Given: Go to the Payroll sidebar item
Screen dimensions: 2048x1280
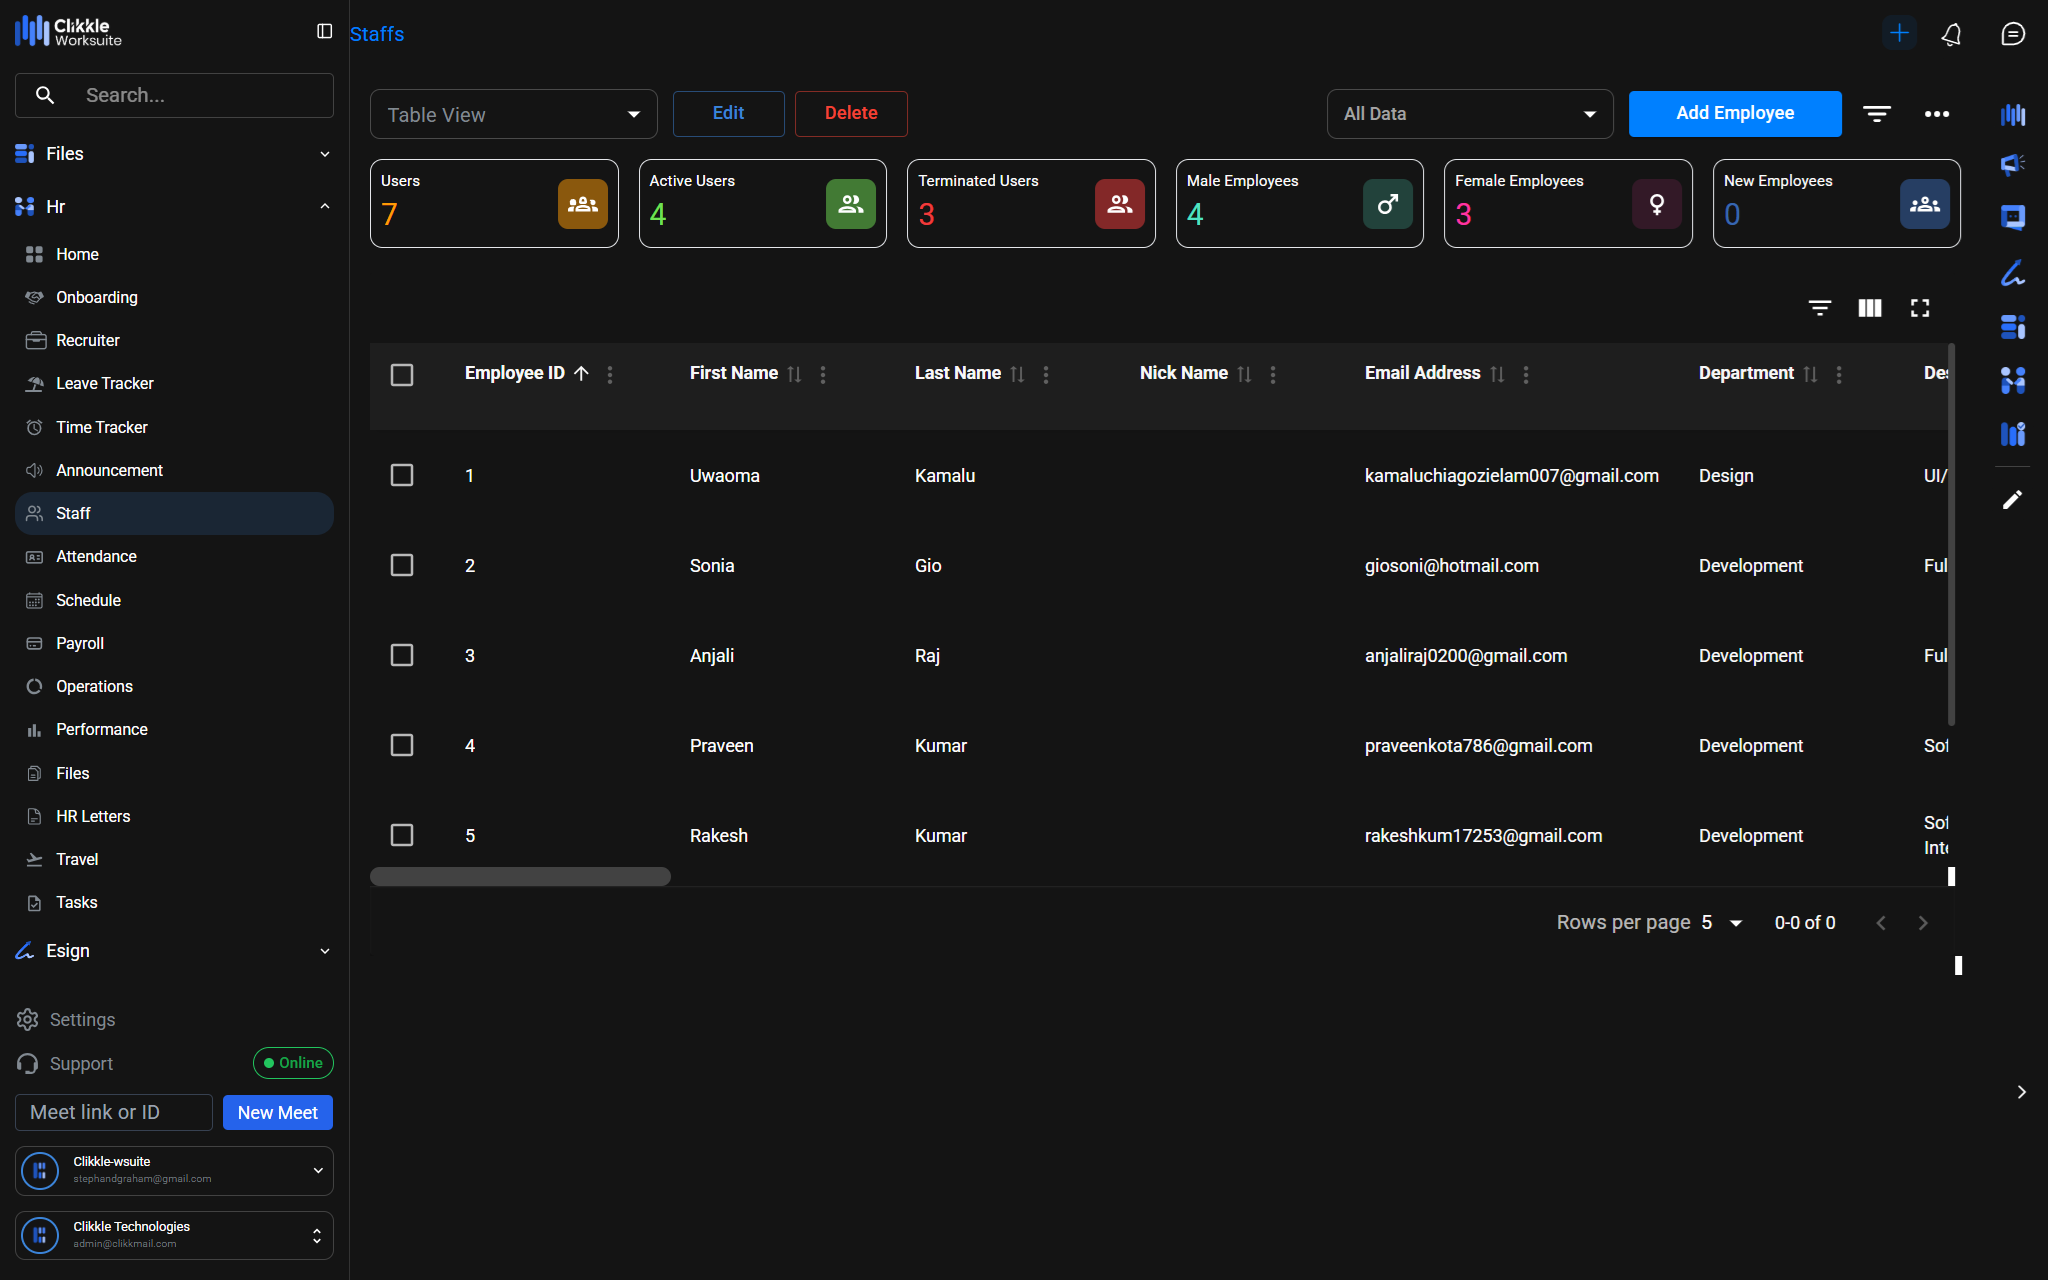Looking at the screenshot, I should [x=79, y=644].
